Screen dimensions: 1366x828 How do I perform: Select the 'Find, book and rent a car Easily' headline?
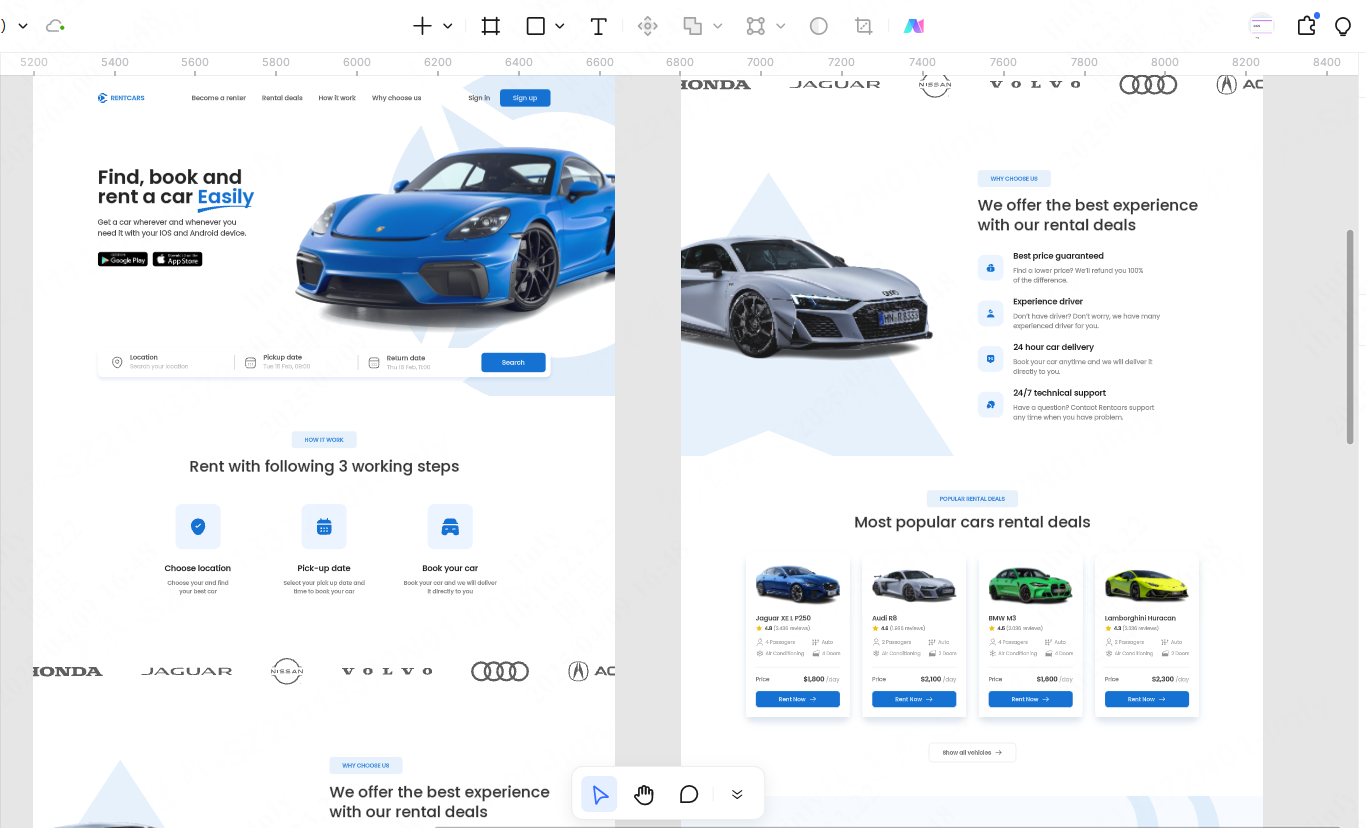(x=175, y=187)
